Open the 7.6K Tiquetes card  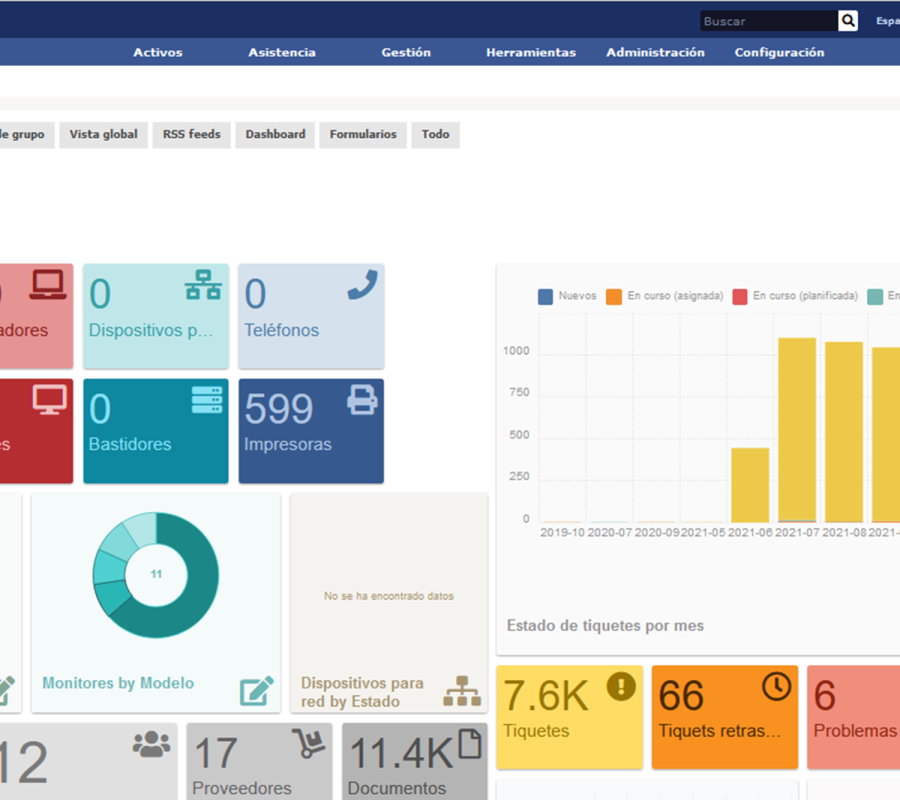click(569, 717)
